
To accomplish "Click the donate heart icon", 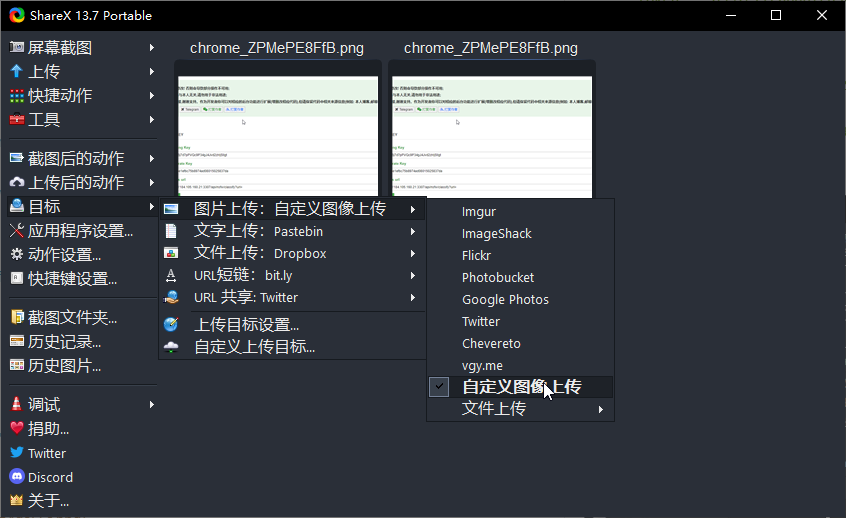I will click(16, 429).
